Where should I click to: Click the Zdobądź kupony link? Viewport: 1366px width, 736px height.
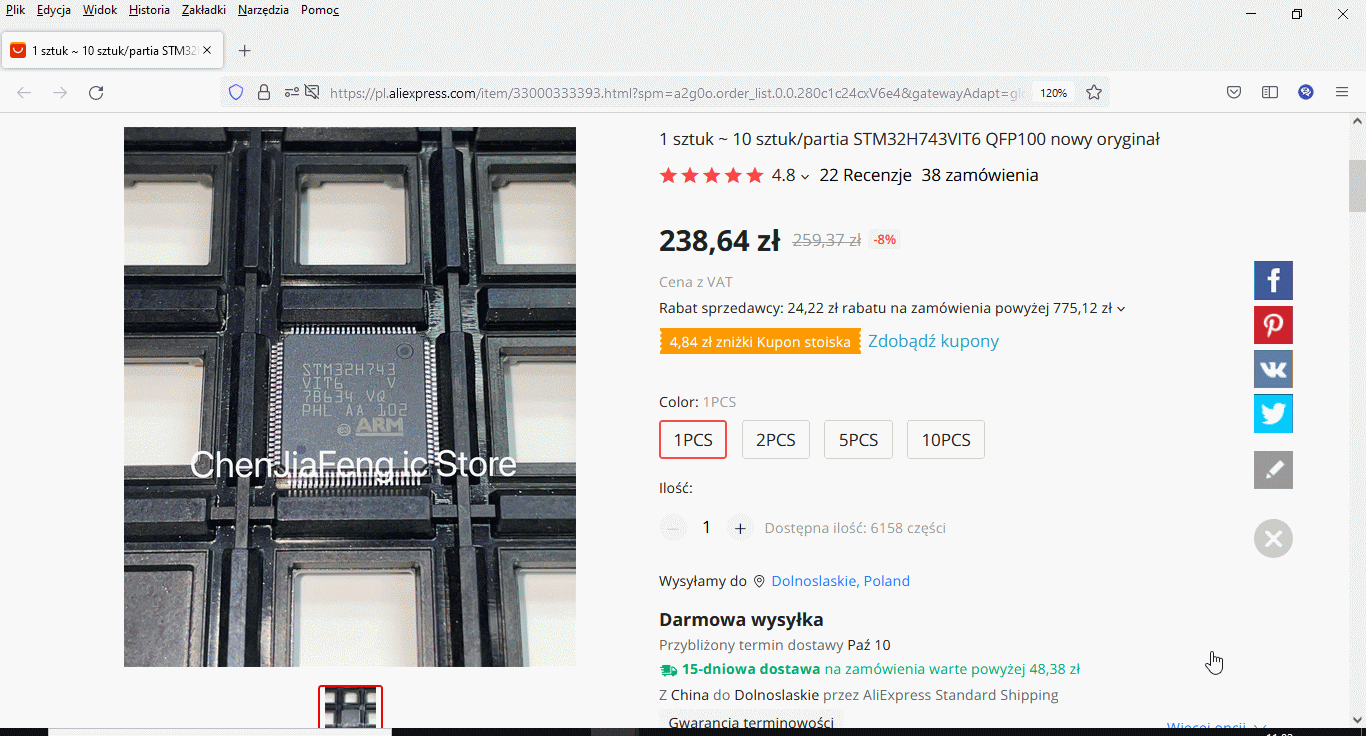point(933,341)
